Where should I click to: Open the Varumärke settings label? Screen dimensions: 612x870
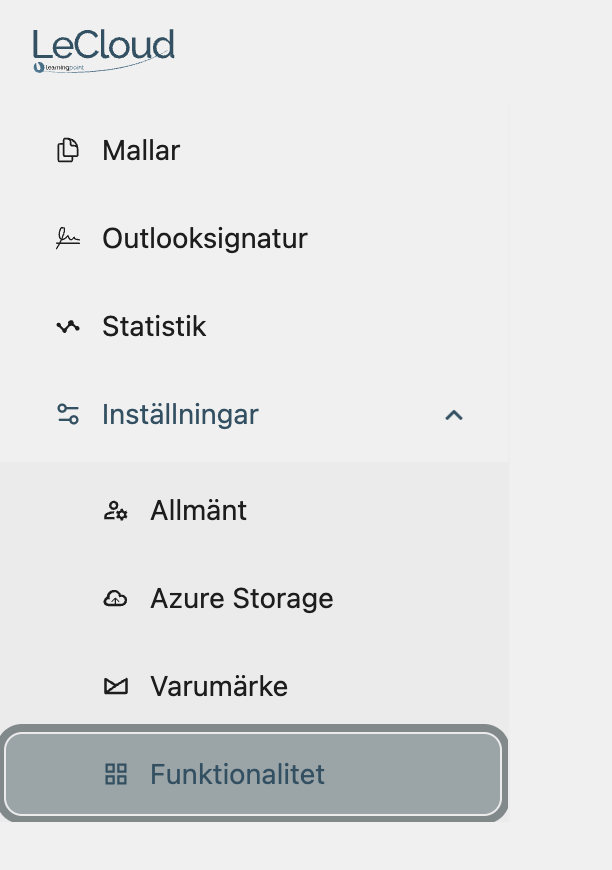pos(219,686)
